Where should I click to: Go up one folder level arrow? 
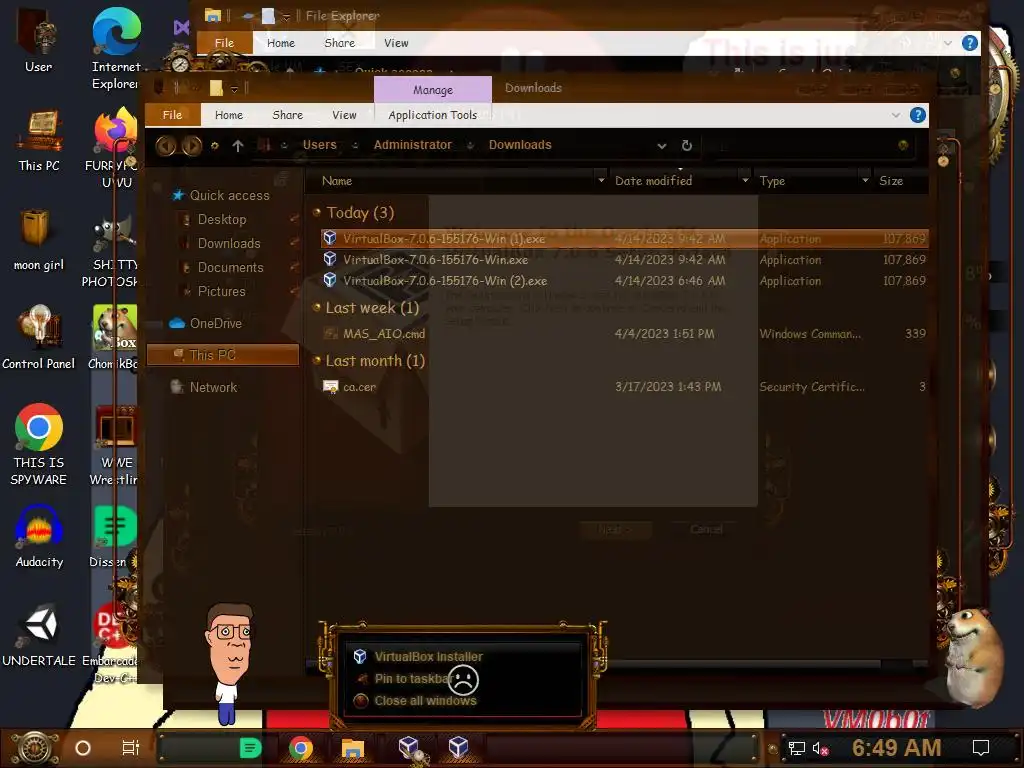coord(238,146)
